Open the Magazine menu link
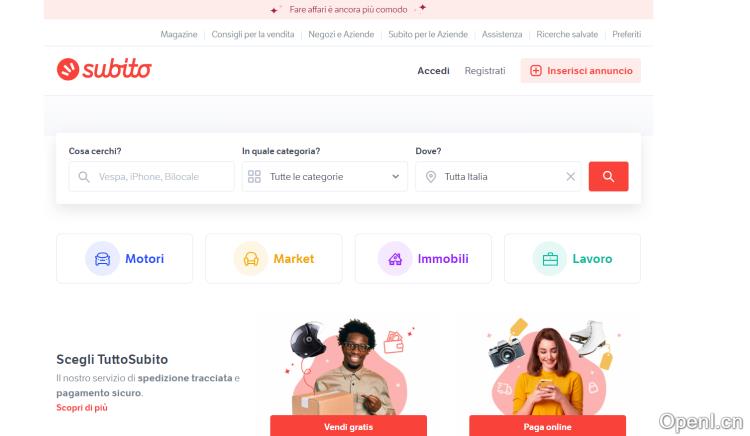The image size is (750, 436). pos(178,34)
